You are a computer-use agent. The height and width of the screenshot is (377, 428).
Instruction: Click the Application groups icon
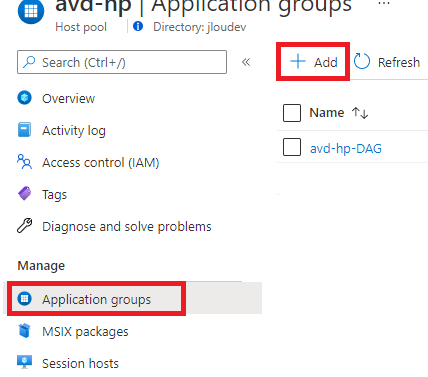(x=24, y=299)
